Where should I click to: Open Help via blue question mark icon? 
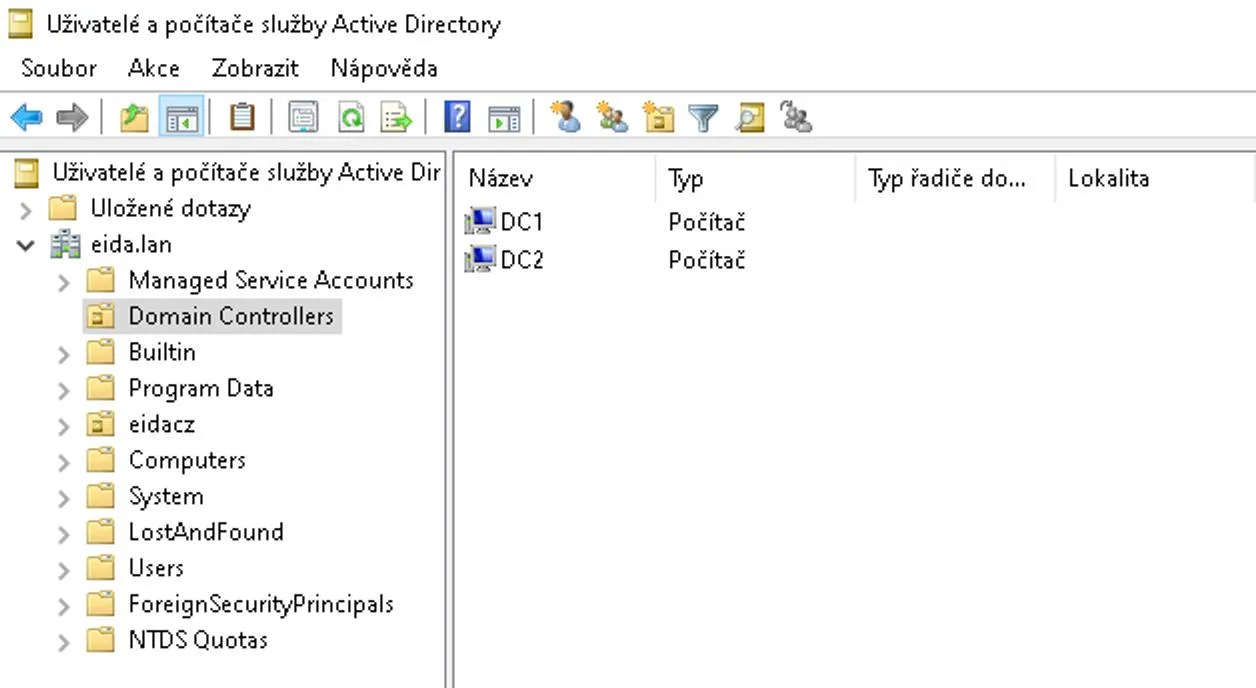457,118
